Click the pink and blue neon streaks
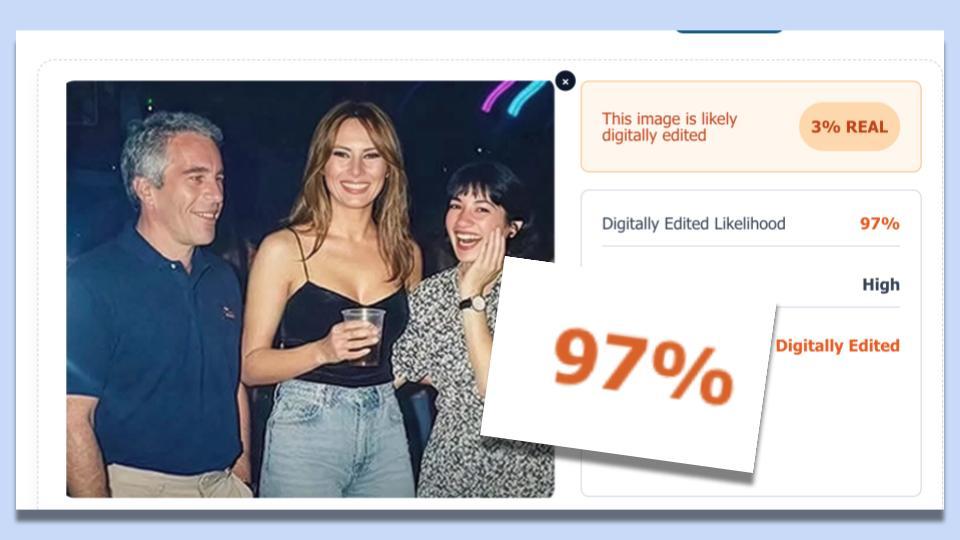The width and height of the screenshot is (960, 540). [513, 97]
